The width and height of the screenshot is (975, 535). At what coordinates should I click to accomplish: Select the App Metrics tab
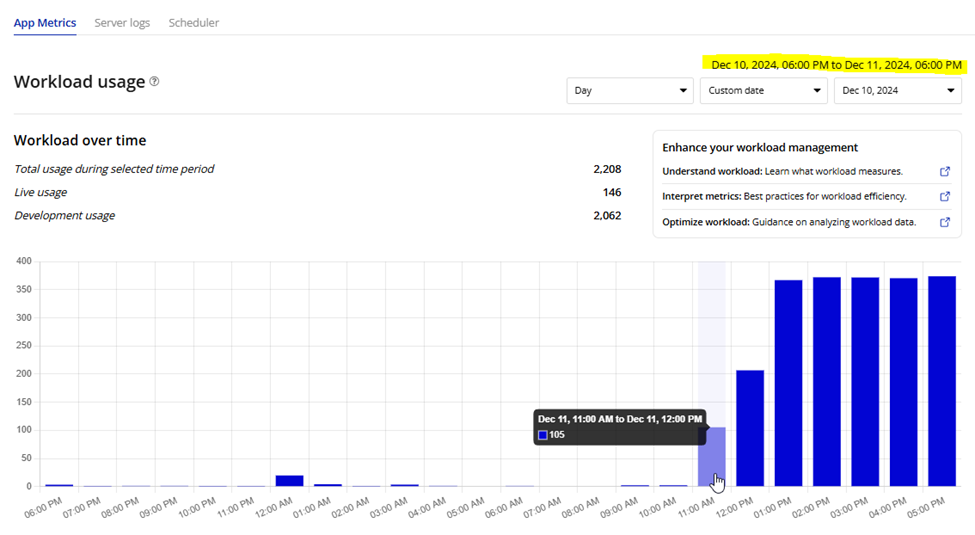(x=45, y=22)
